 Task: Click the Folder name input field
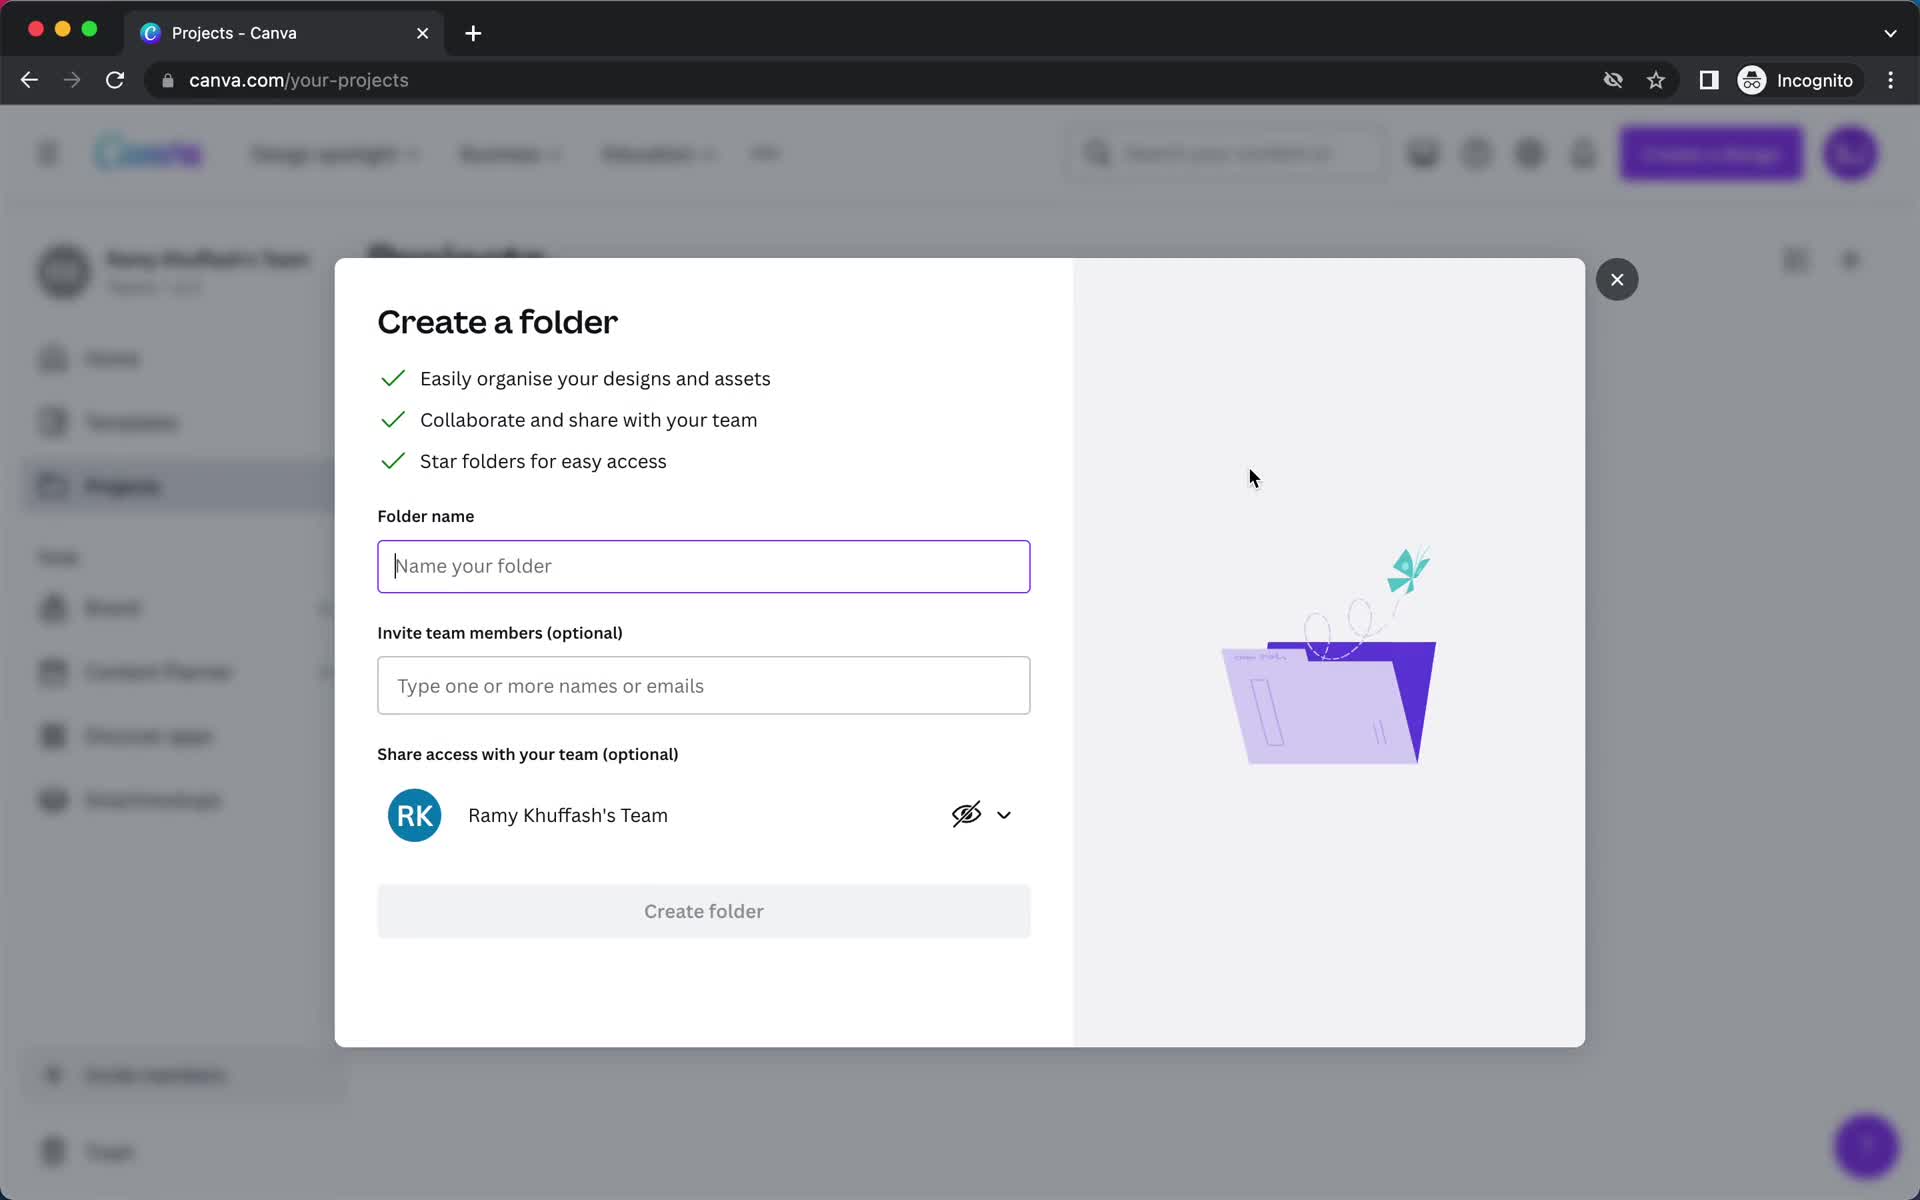[x=704, y=565]
